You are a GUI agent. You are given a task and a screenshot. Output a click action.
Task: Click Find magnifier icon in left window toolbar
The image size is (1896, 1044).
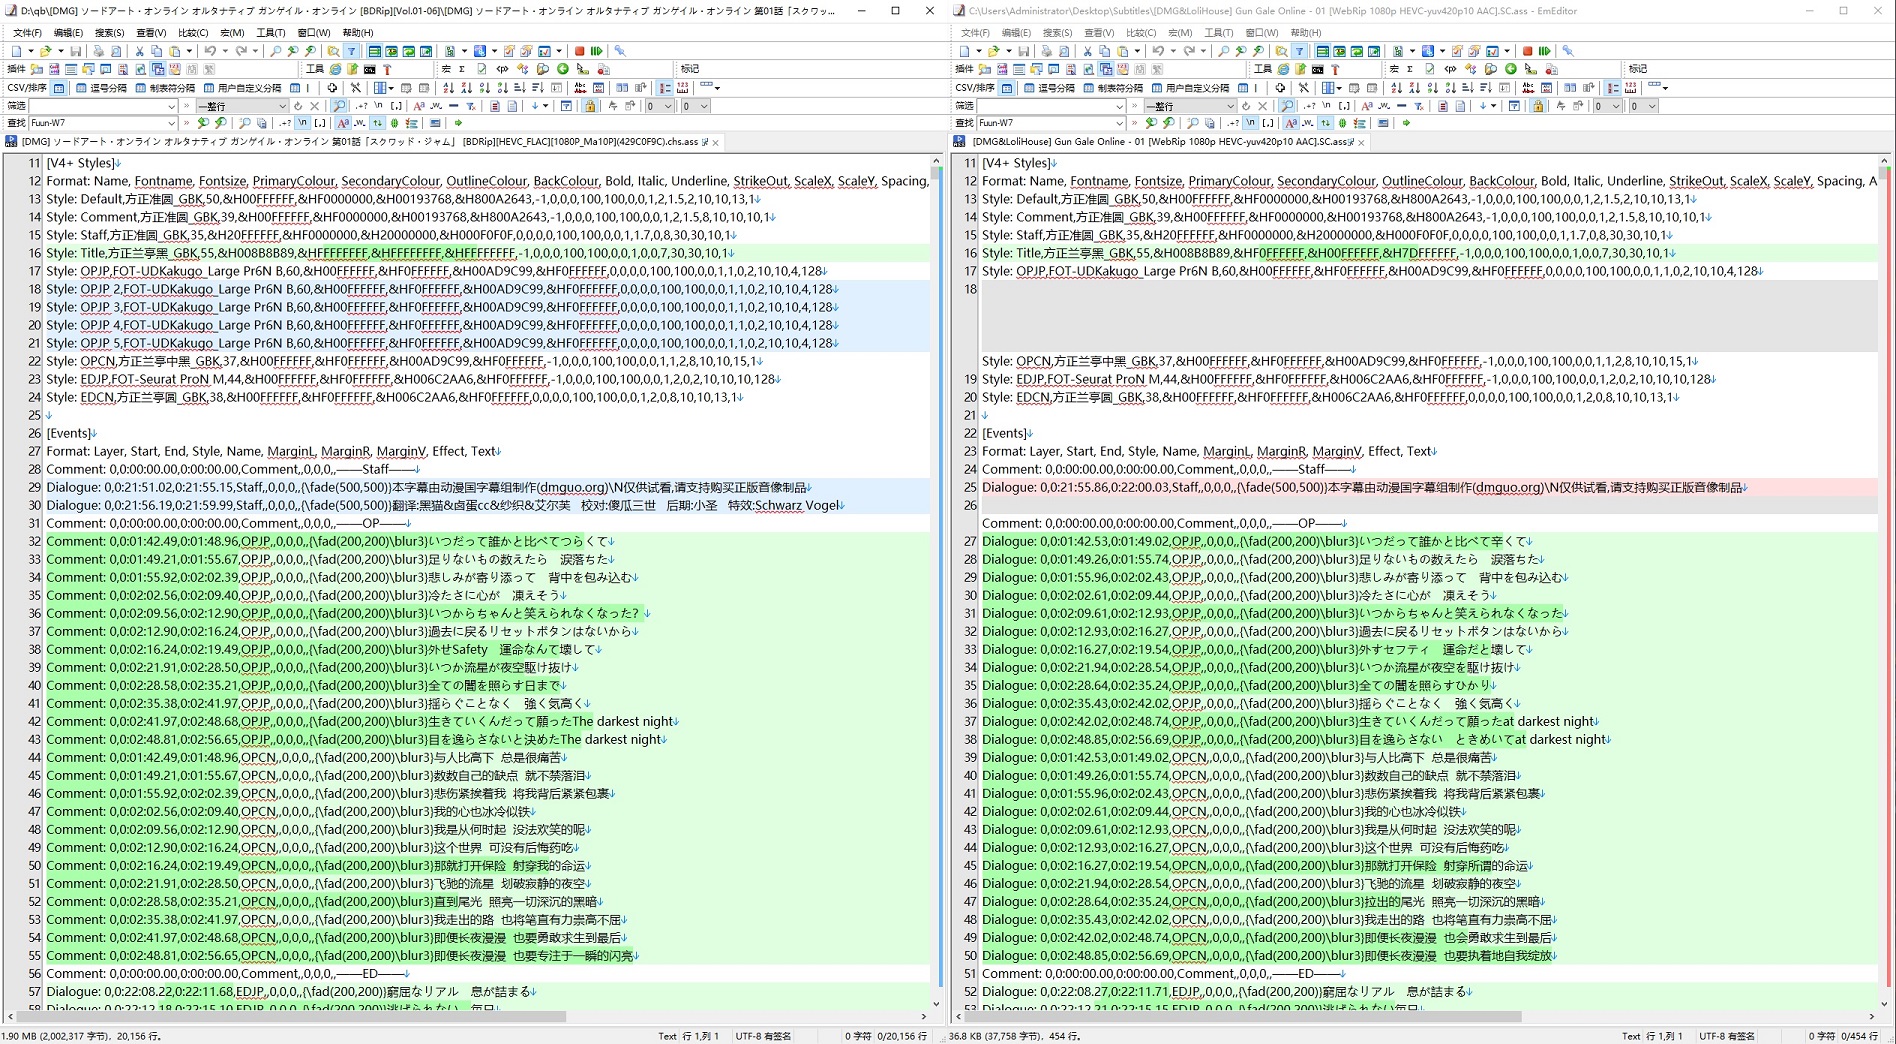pos(275,51)
